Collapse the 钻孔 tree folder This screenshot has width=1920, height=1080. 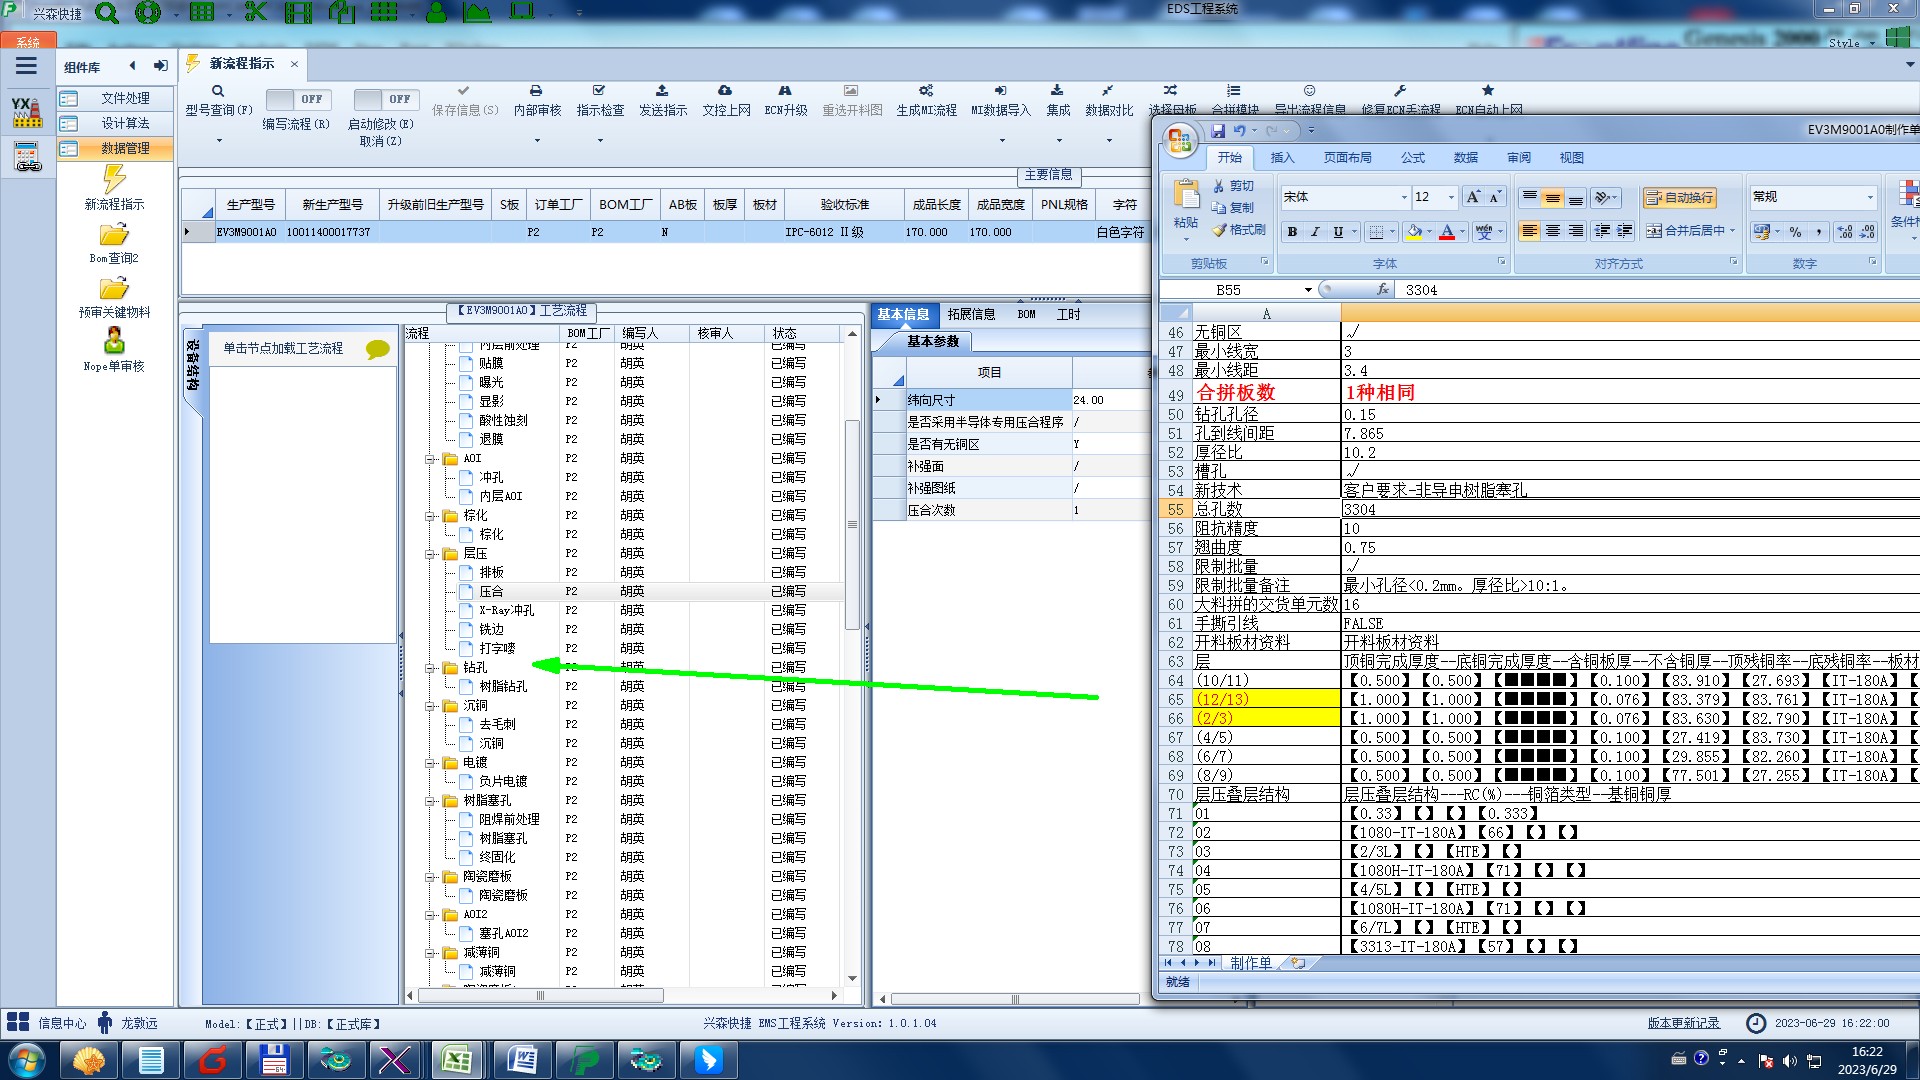pos(430,668)
